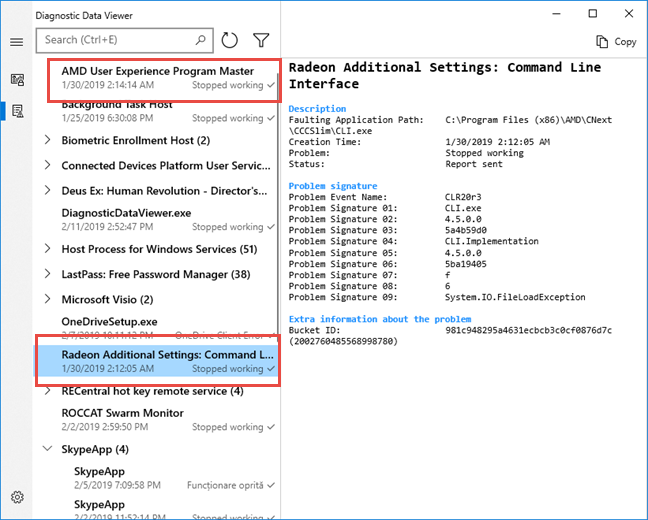Click the search magnifier icon
This screenshot has height=520, width=648.
click(x=201, y=40)
